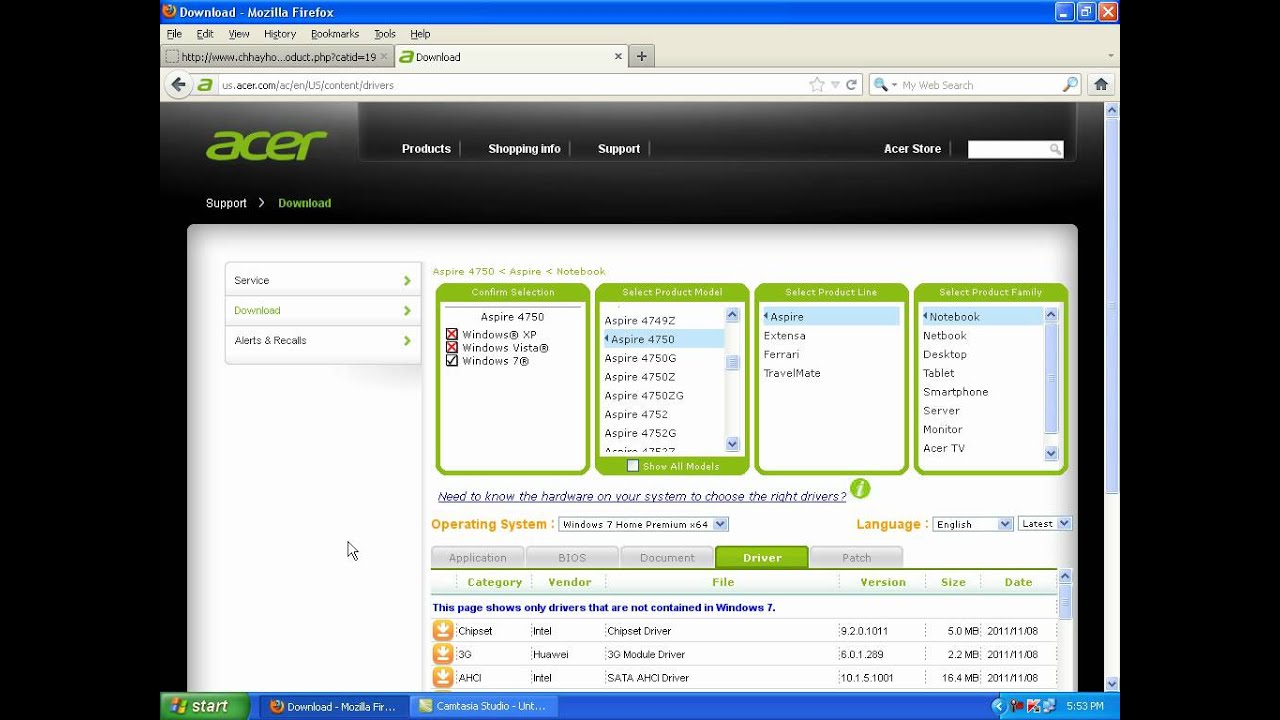
Task: Open the Shopping info navigation link
Action: tap(524, 149)
